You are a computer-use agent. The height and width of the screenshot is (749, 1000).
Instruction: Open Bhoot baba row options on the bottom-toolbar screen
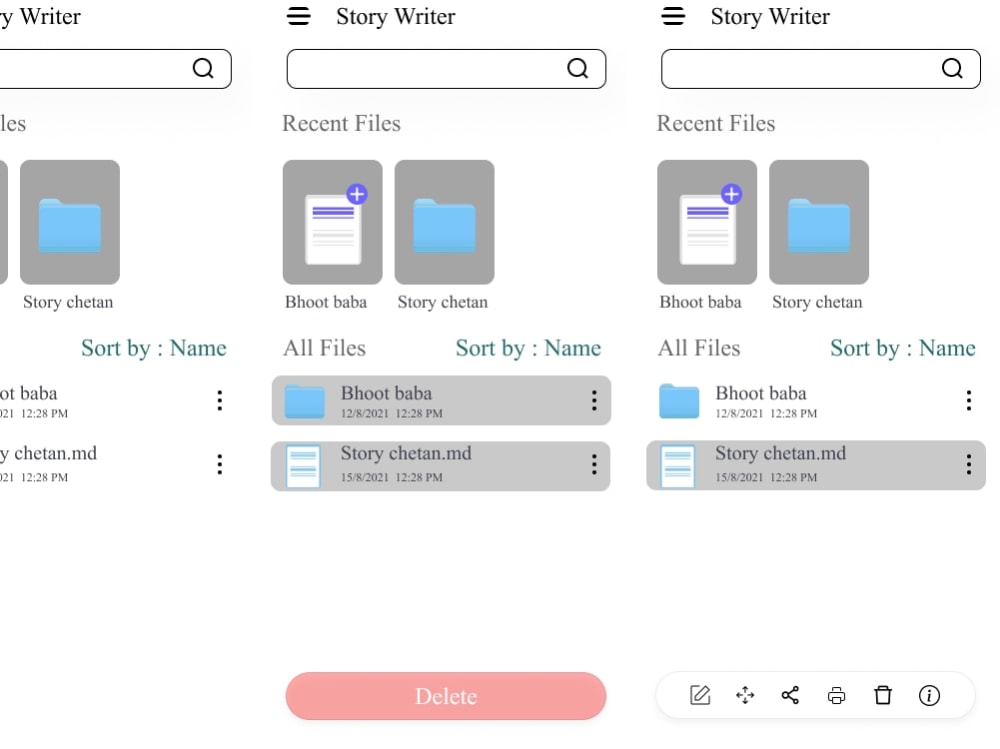pyautogui.click(x=969, y=400)
